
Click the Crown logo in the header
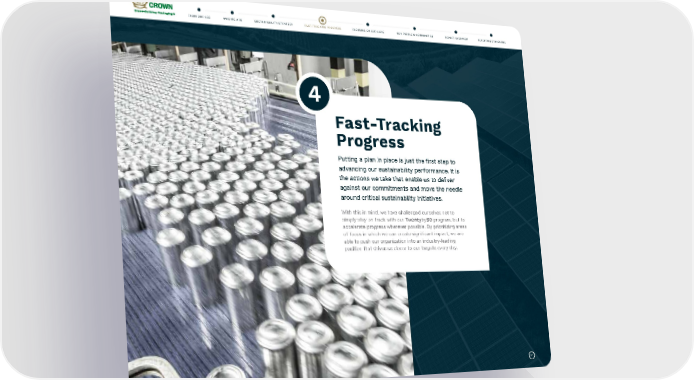152,6
